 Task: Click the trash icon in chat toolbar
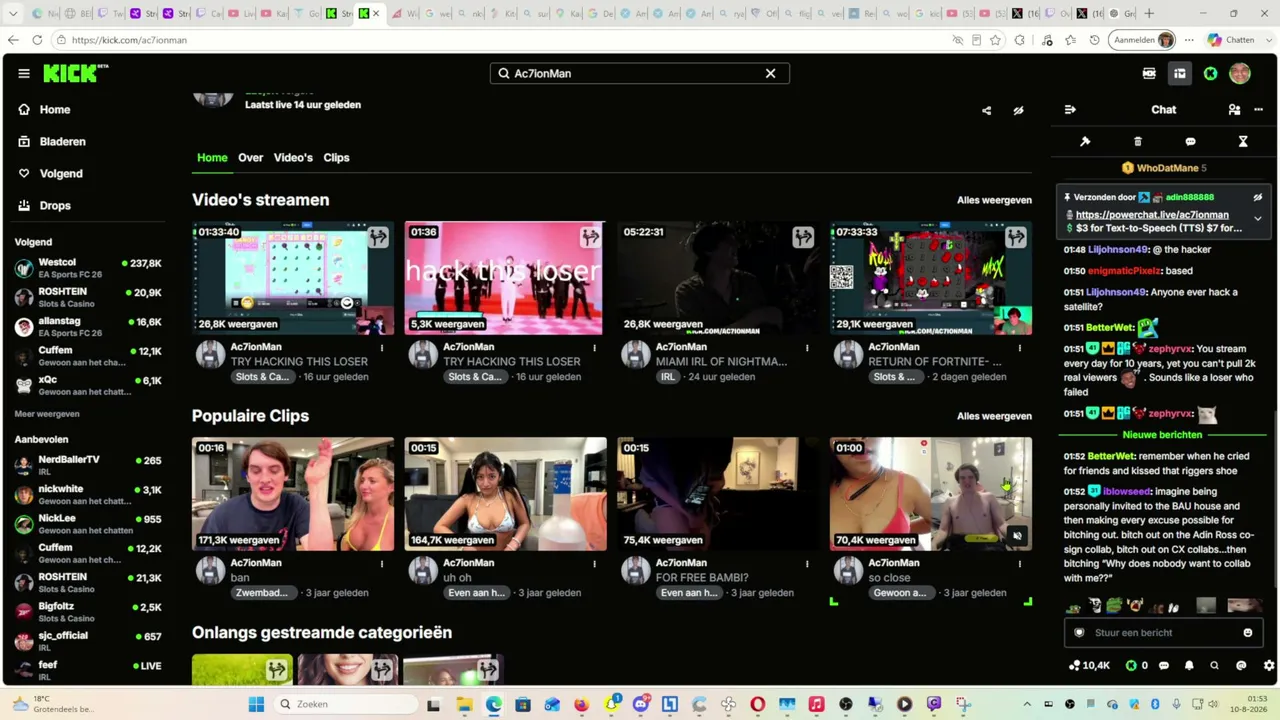click(x=1138, y=142)
